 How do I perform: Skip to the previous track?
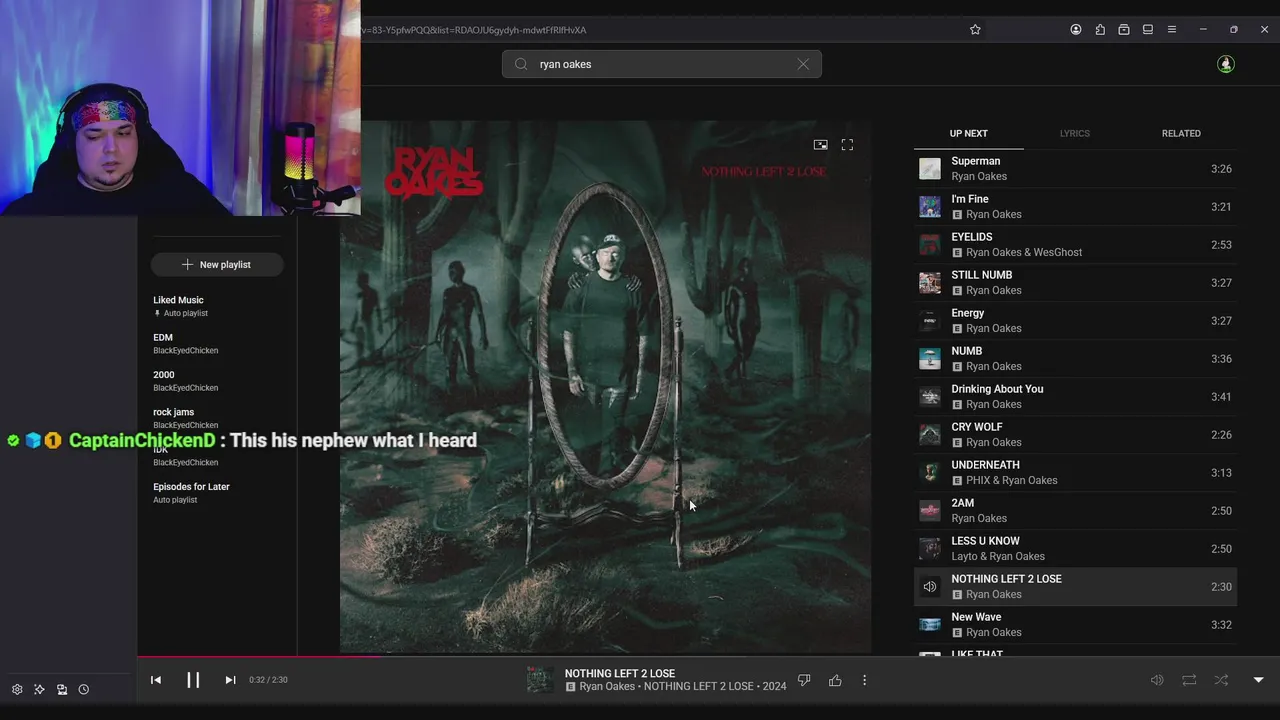[156, 680]
